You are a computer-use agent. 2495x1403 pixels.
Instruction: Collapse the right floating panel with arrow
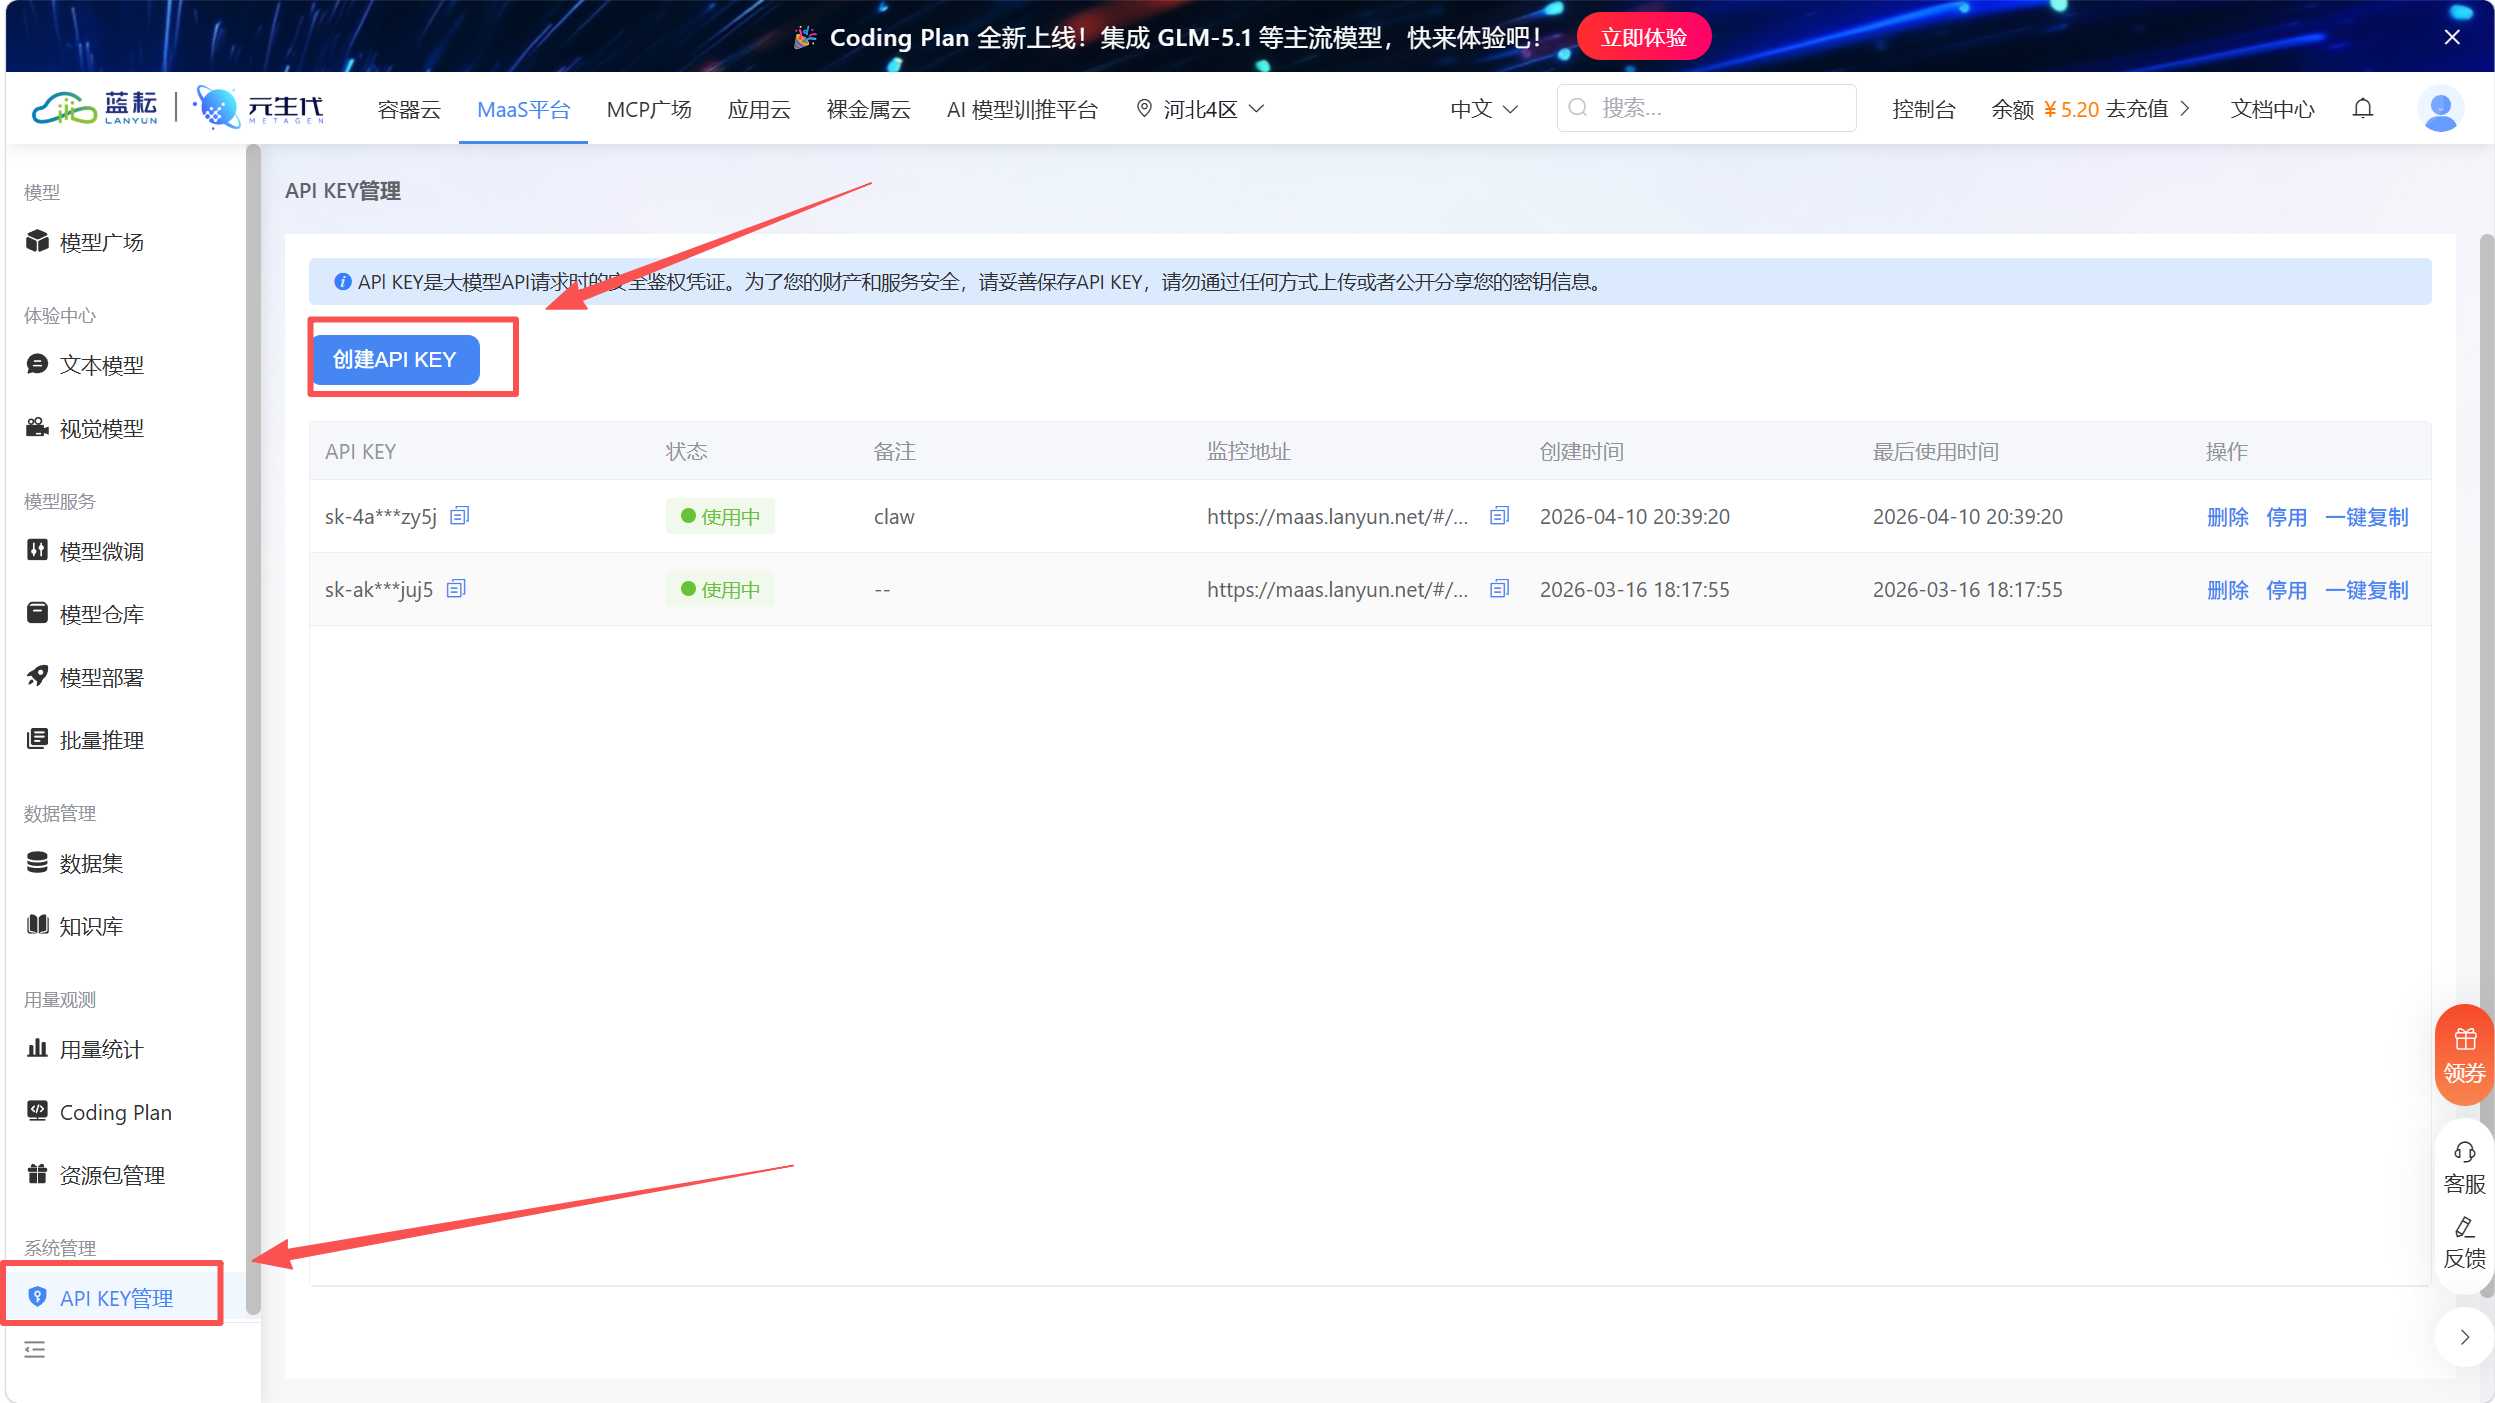[x=2464, y=1337]
